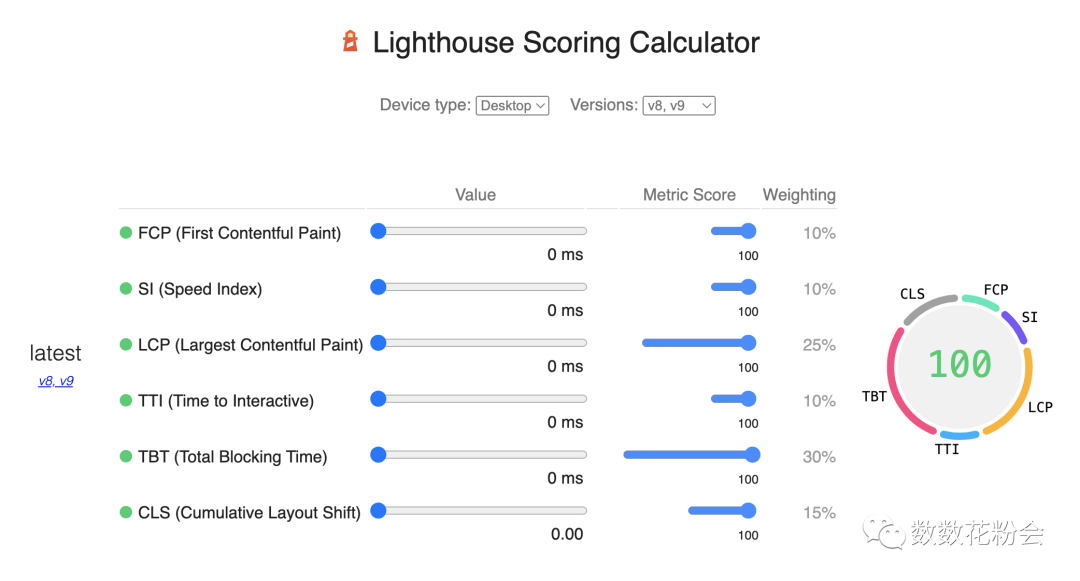Open the Device type dropdown

pyautogui.click(x=512, y=105)
